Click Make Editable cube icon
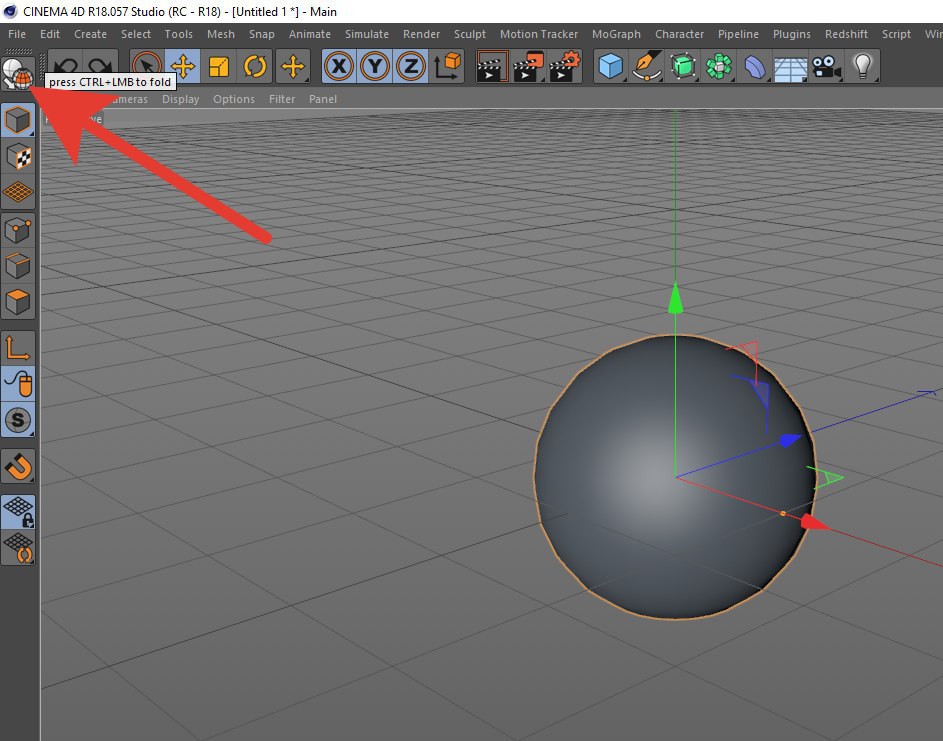This screenshot has height=741, width=943. pos(18,120)
